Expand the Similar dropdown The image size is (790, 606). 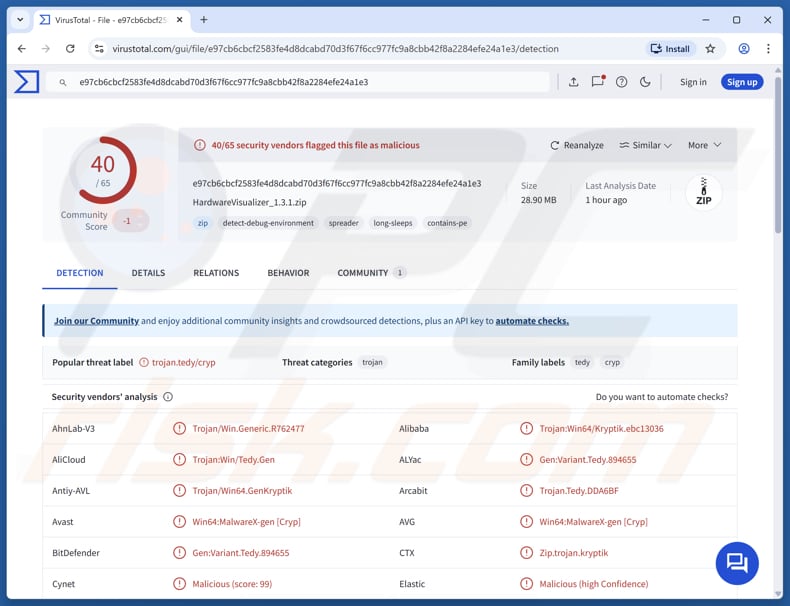(x=645, y=145)
